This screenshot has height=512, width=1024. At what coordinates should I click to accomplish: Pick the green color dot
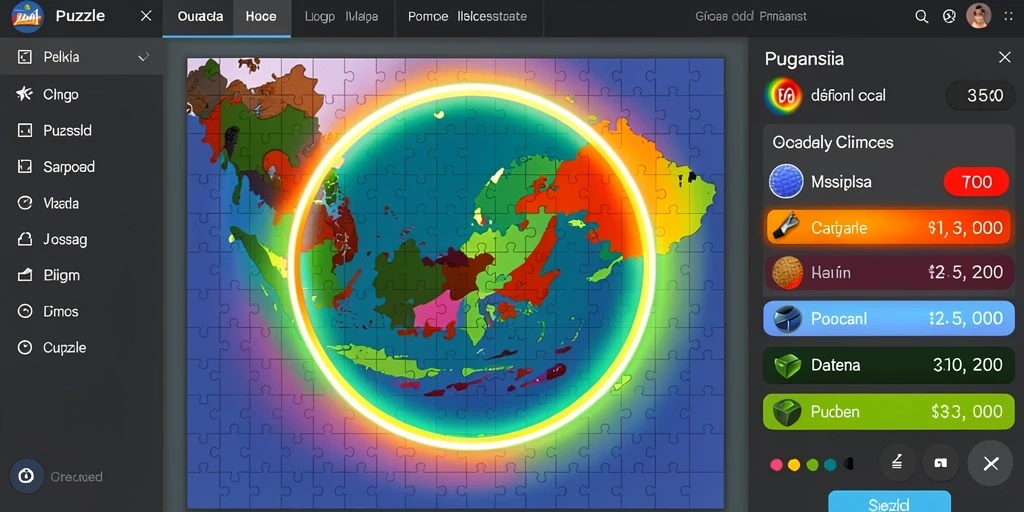click(x=812, y=464)
